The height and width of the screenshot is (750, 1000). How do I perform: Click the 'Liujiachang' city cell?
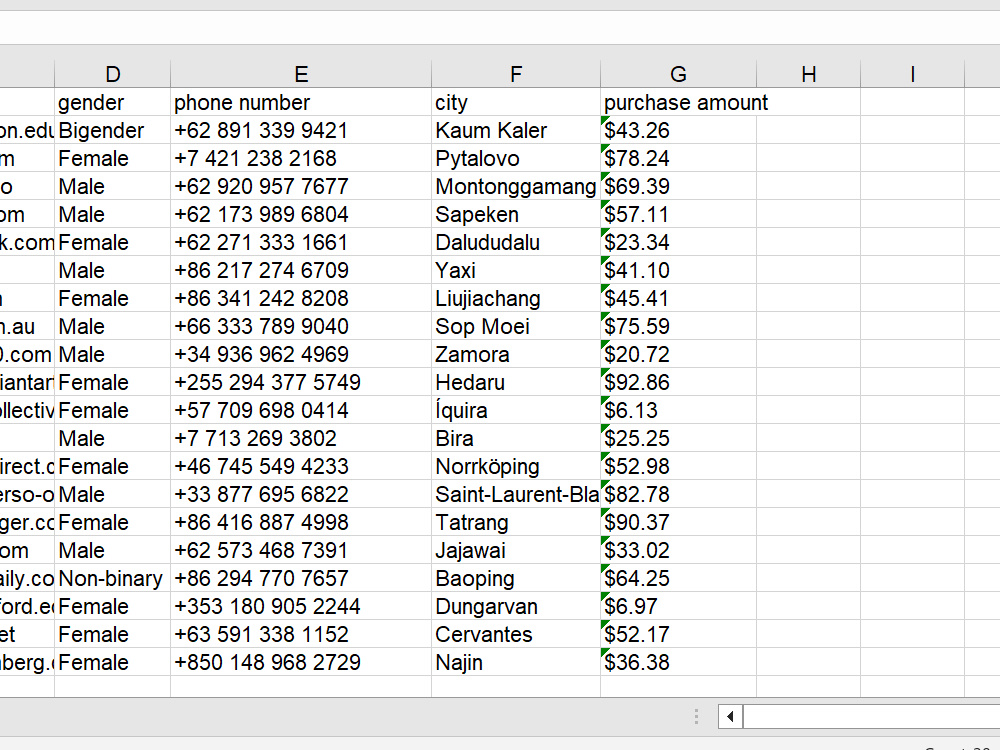(x=516, y=298)
